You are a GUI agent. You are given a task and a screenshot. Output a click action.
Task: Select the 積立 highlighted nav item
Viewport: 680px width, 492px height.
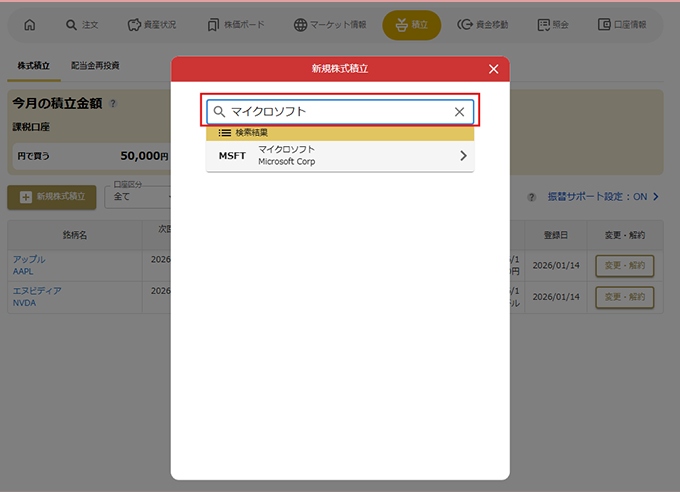pyautogui.click(x=412, y=25)
